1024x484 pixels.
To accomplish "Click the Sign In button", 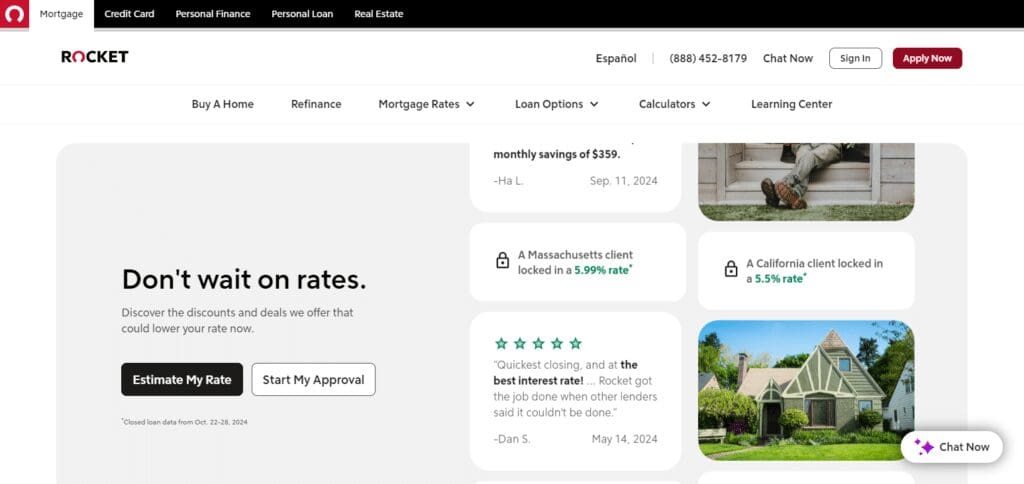I will tap(856, 58).
